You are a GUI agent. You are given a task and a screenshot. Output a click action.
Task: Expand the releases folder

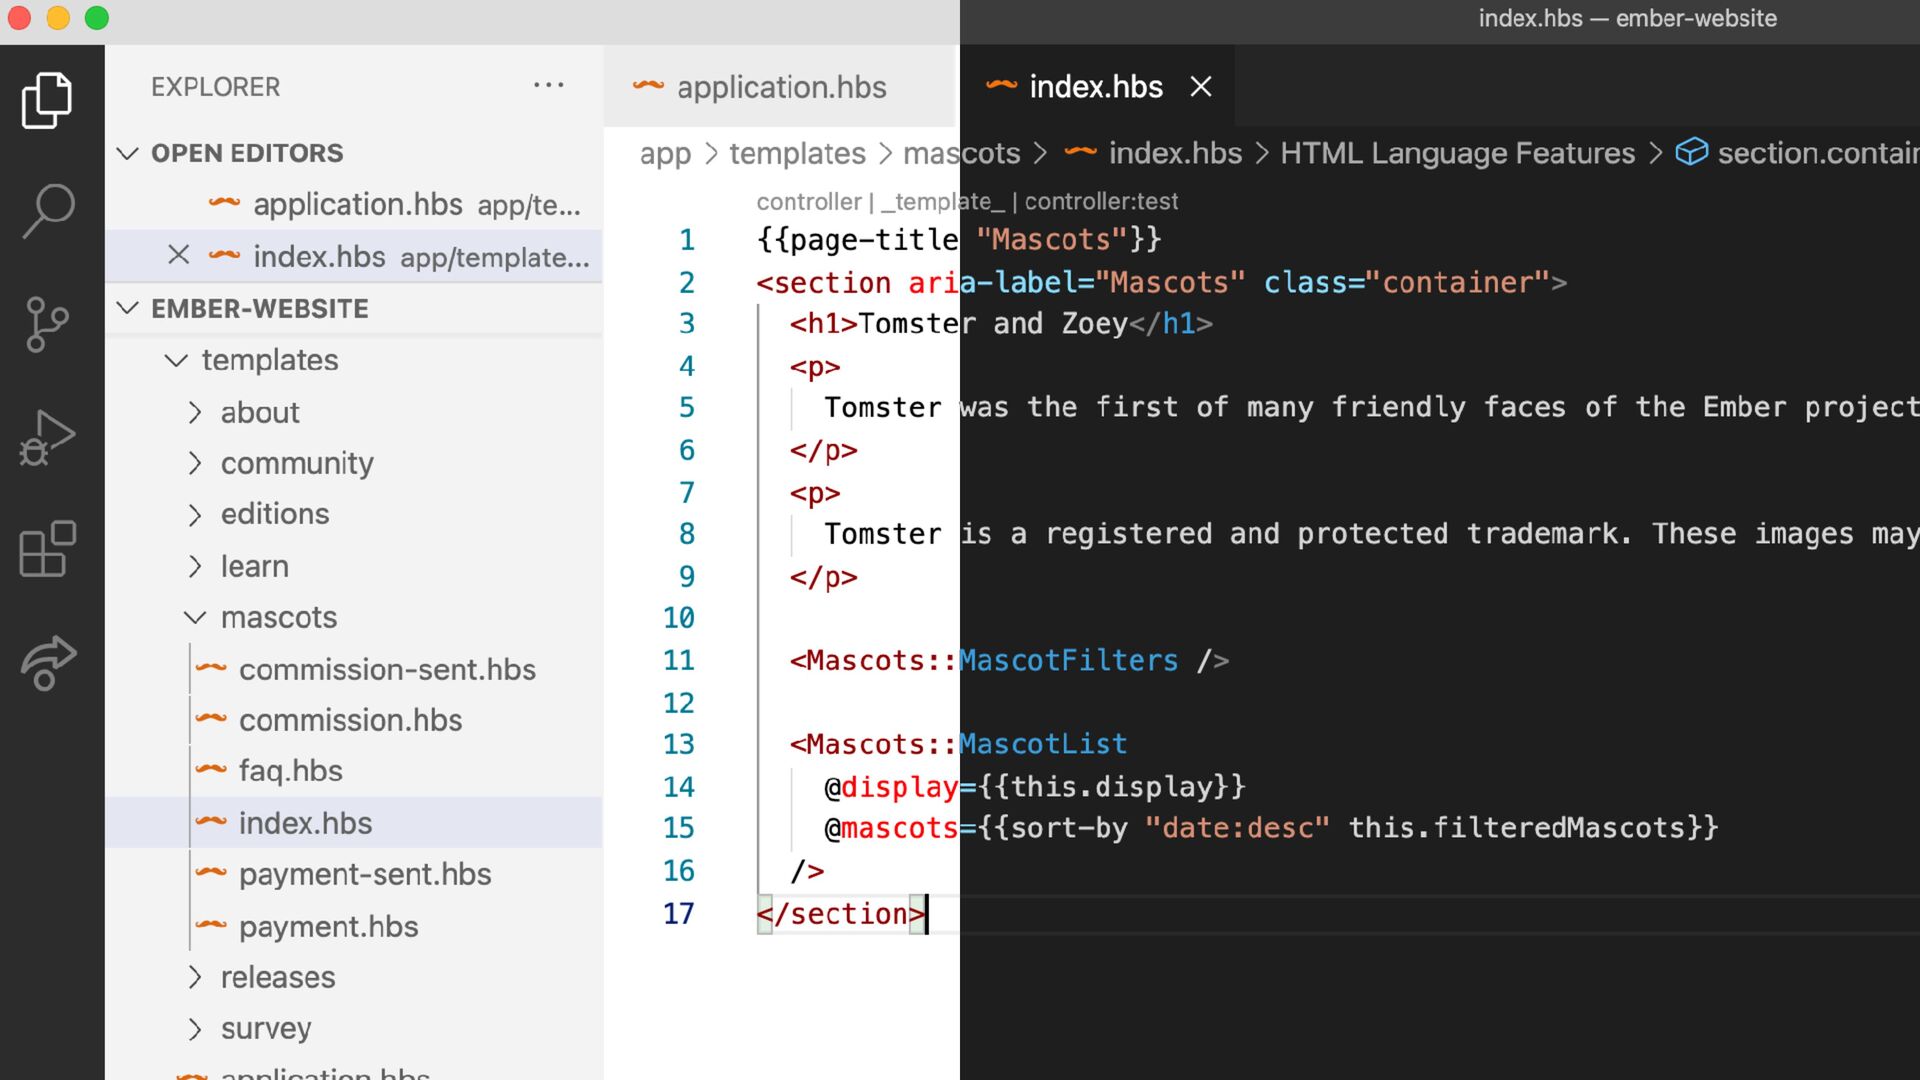point(195,977)
